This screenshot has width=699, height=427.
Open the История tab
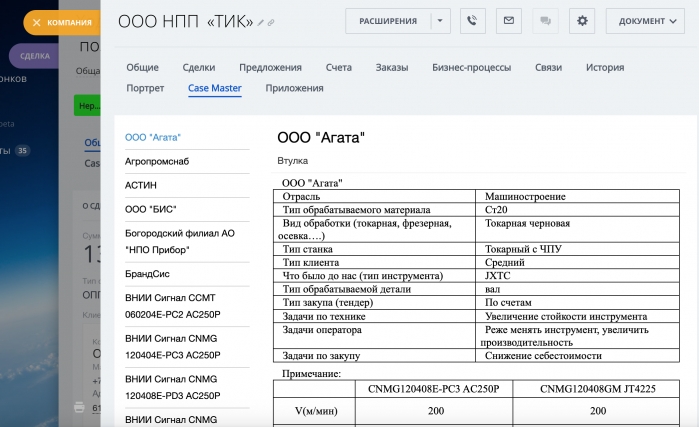pos(605,67)
